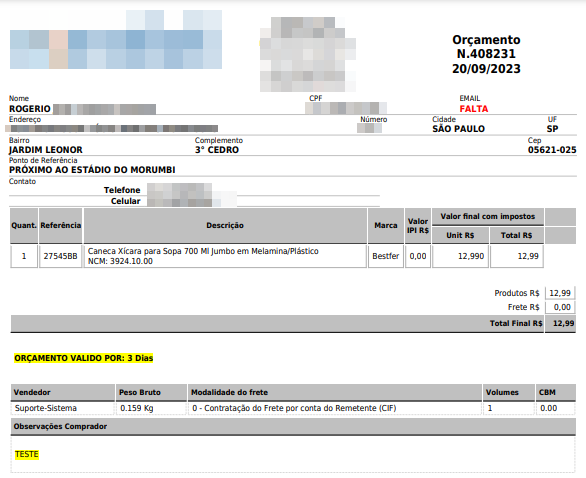The image size is (586, 478).
Task: Click the blurred center image in header
Action: point(308,55)
